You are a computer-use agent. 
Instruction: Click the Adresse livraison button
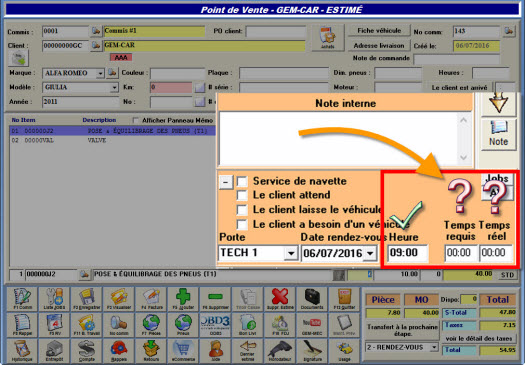click(x=379, y=46)
